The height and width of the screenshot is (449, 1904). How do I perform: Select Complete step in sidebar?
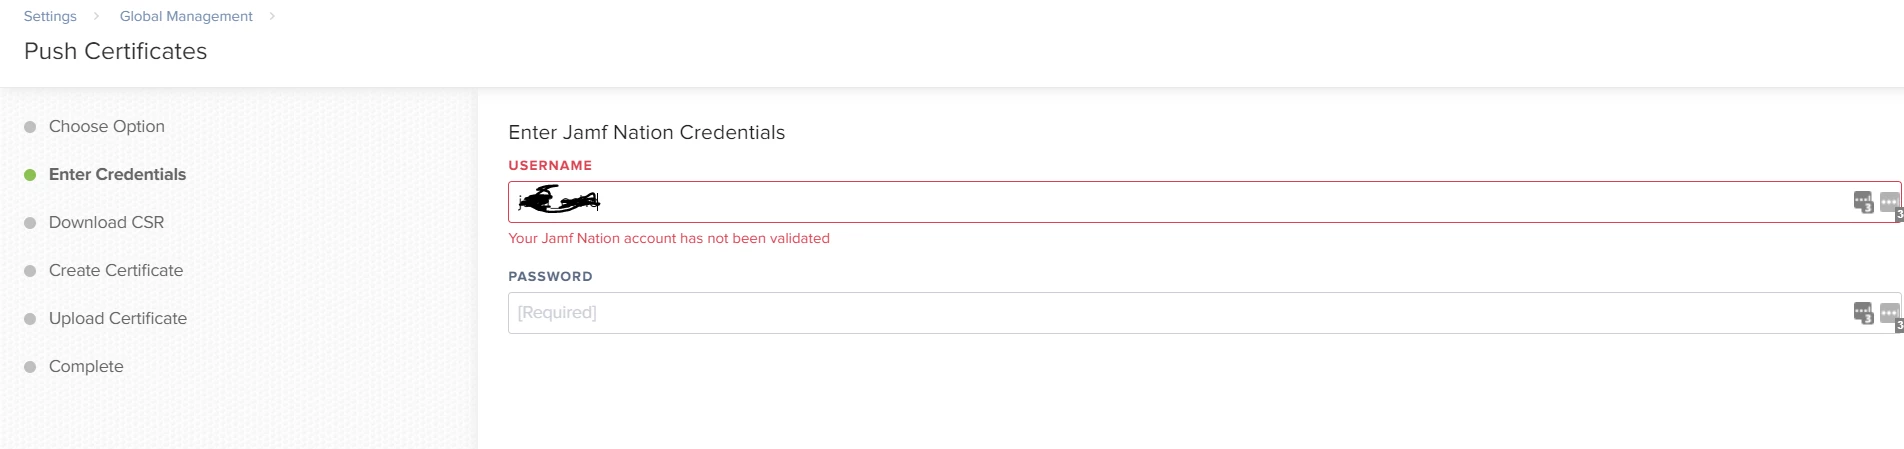click(x=86, y=366)
